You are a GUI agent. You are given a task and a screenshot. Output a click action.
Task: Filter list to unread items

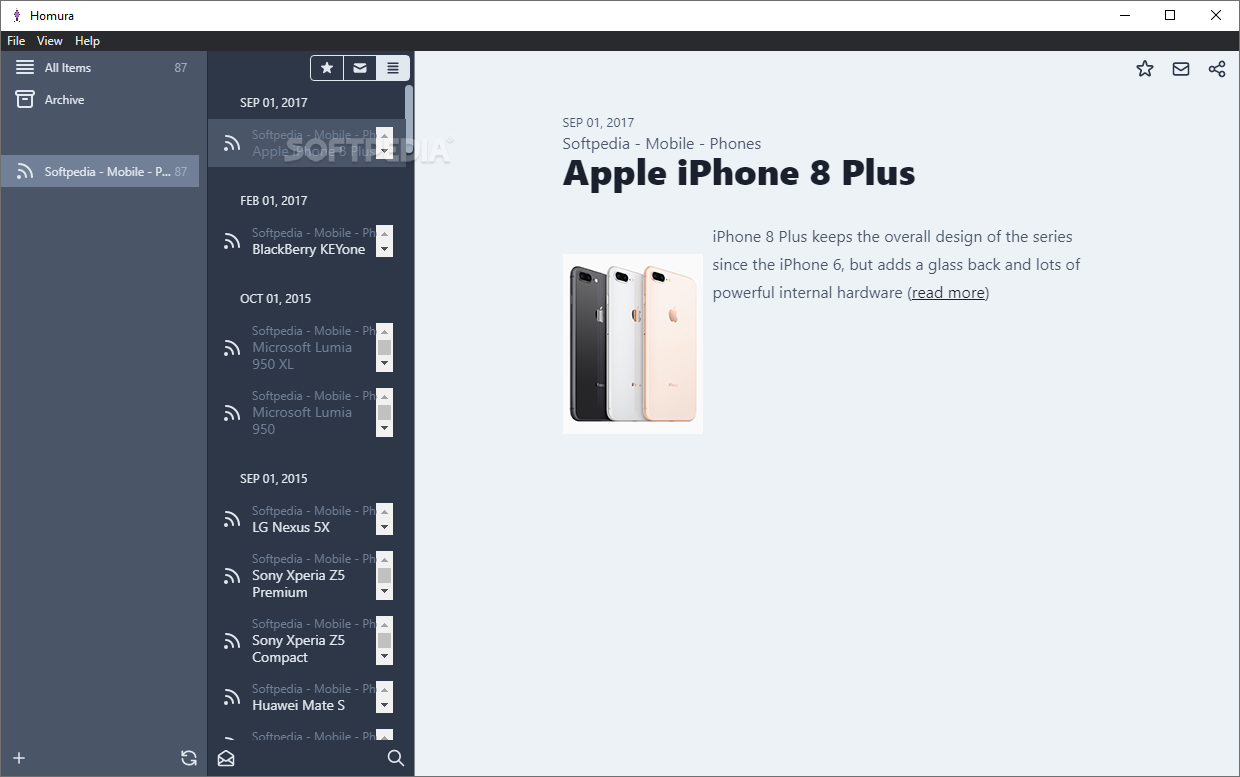pos(360,68)
